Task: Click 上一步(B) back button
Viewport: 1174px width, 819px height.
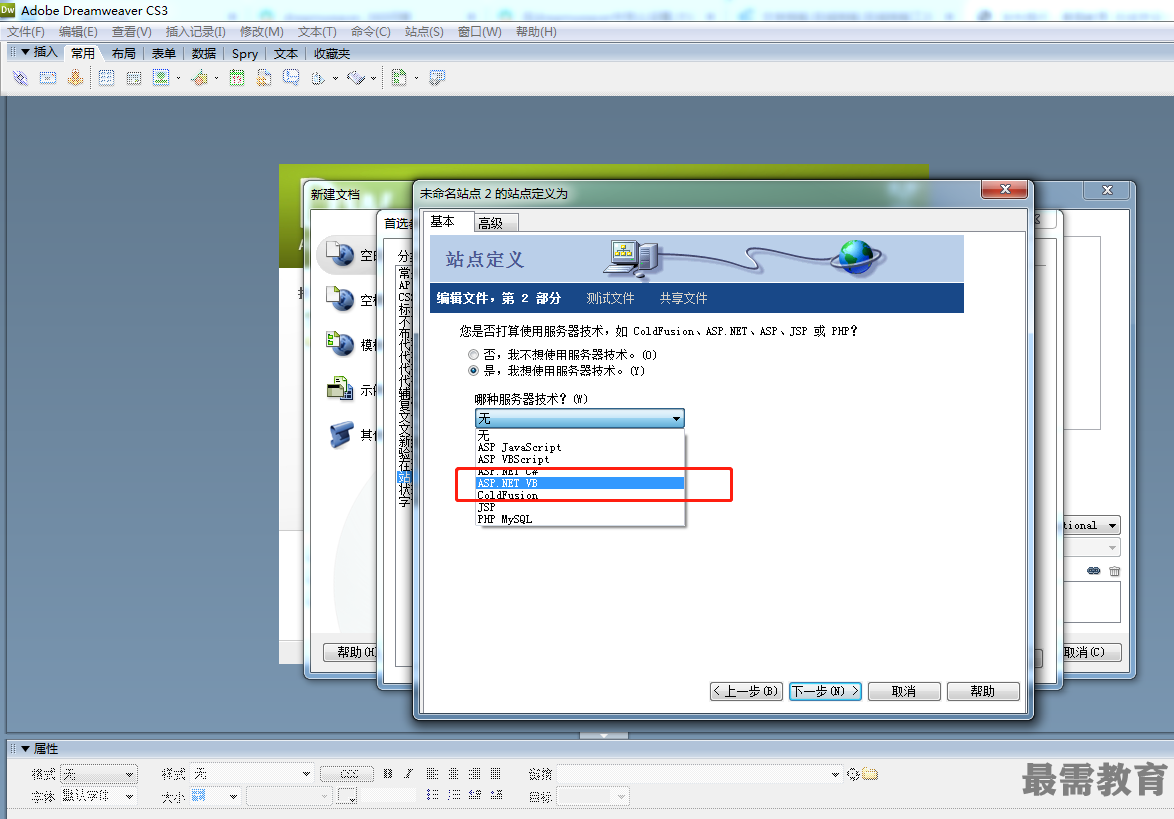Action: [x=746, y=691]
